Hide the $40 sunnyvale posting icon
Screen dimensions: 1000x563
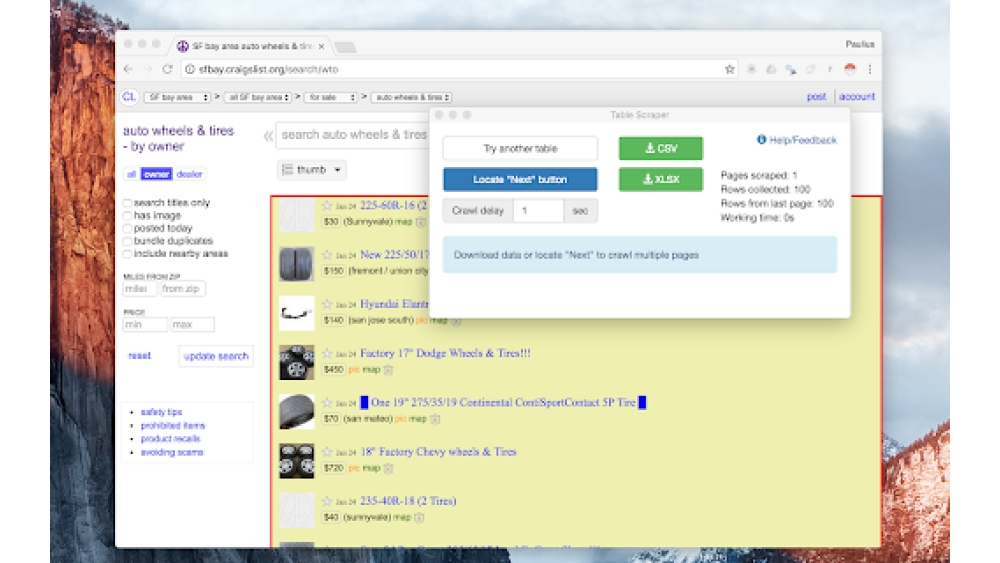419,517
